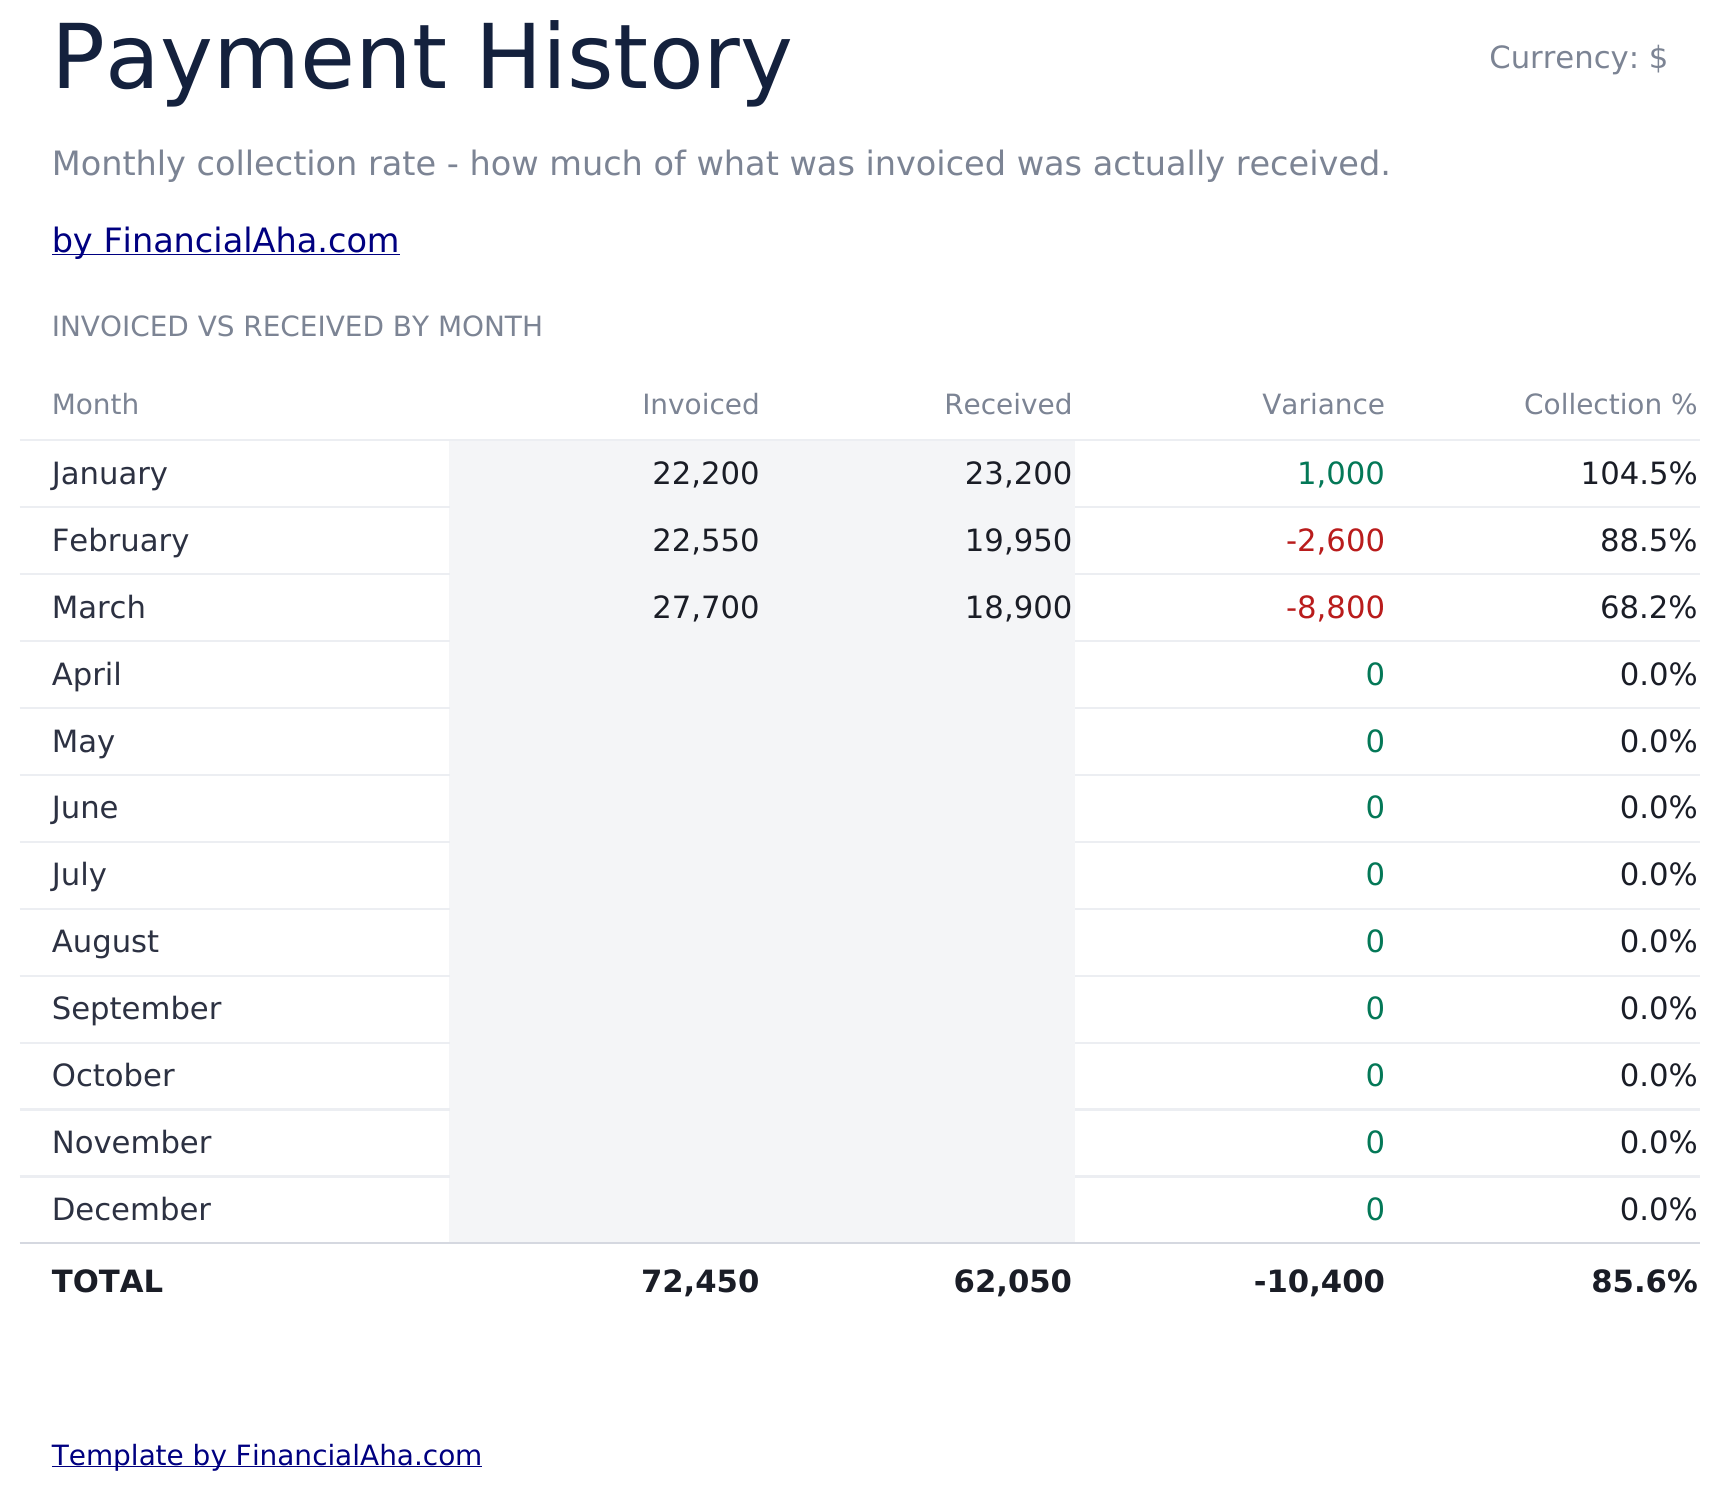Click the 'November' row label

[x=131, y=1143]
